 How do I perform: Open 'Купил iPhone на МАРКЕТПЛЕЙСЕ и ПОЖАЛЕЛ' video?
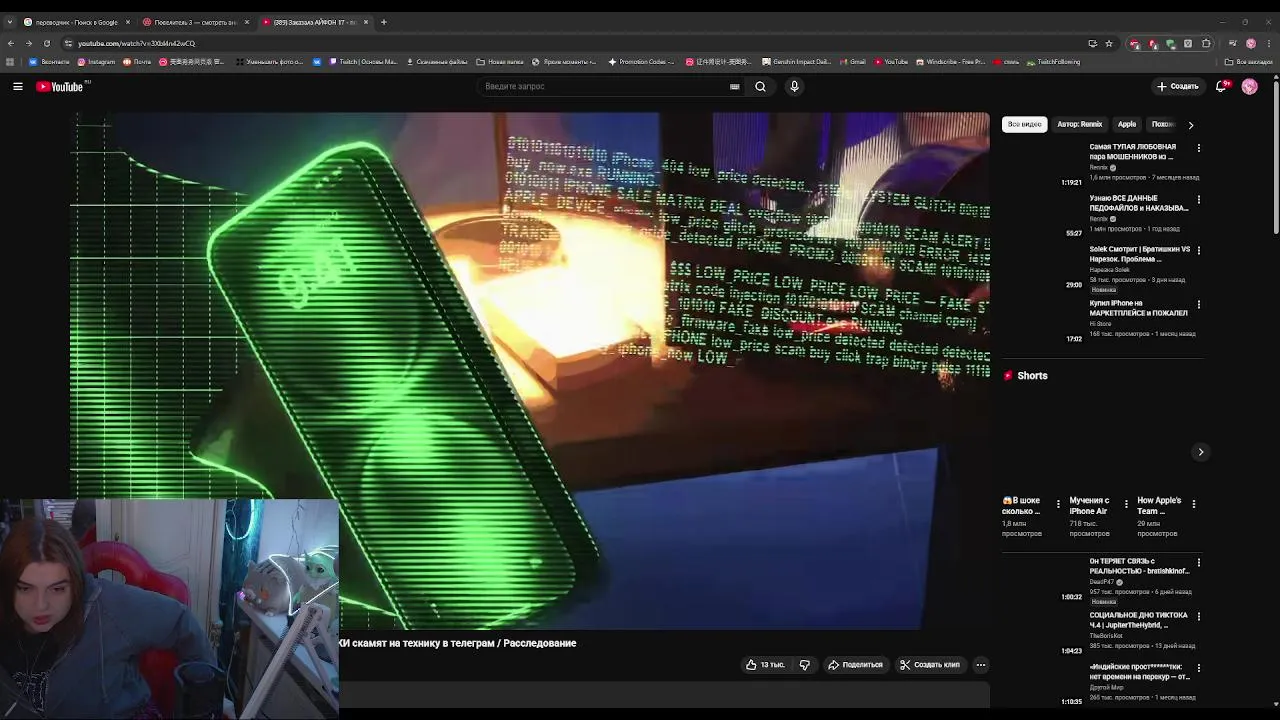pos(1139,308)
